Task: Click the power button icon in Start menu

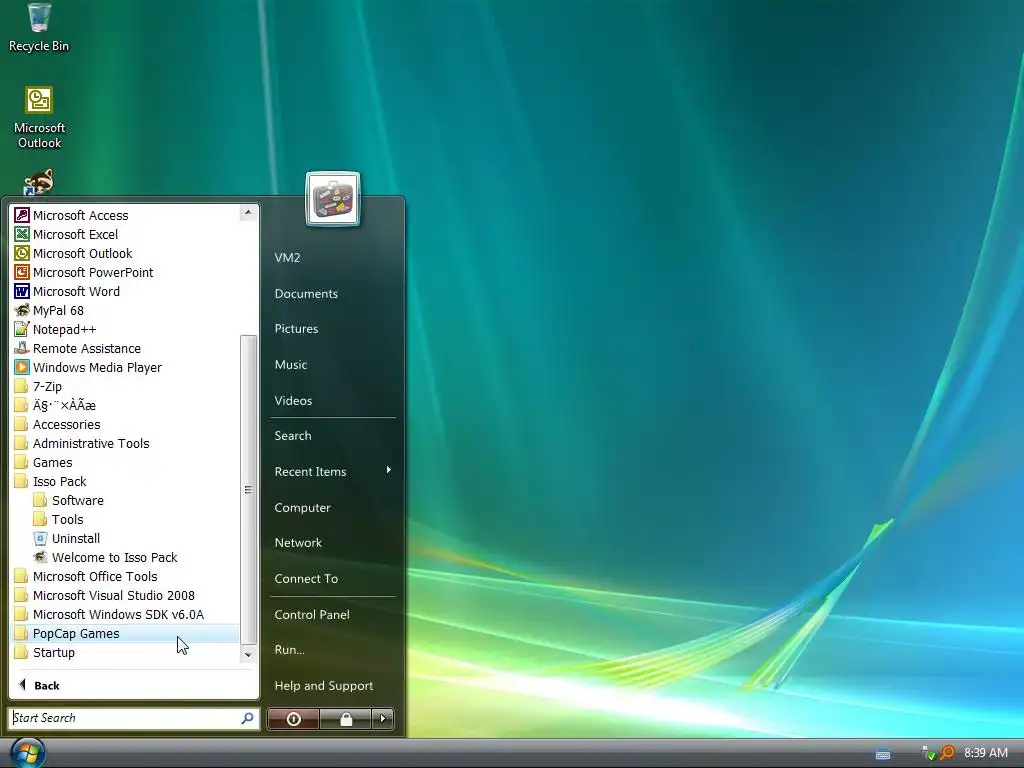Action: (293, 719)
